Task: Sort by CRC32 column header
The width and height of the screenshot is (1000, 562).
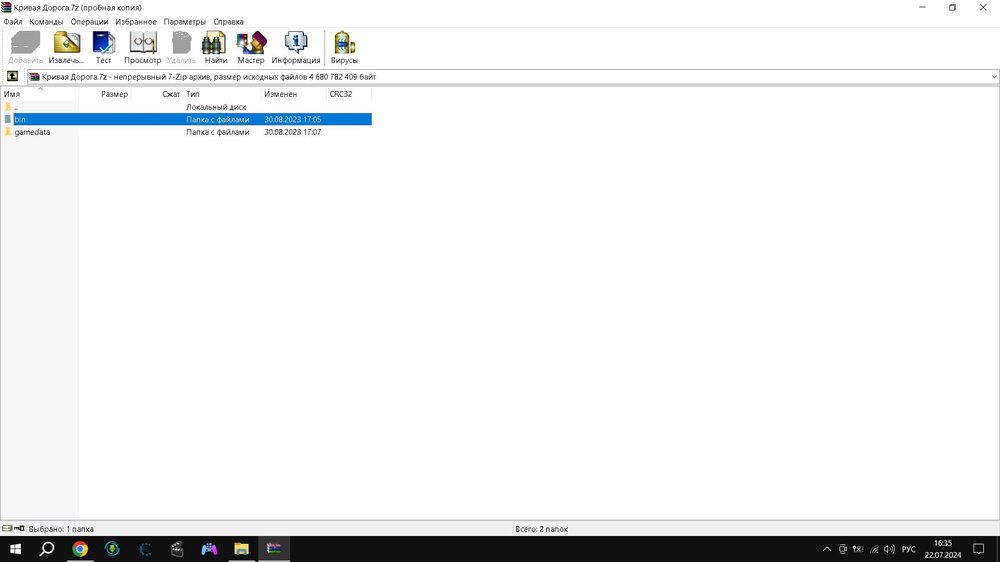Action: point(349,94)
